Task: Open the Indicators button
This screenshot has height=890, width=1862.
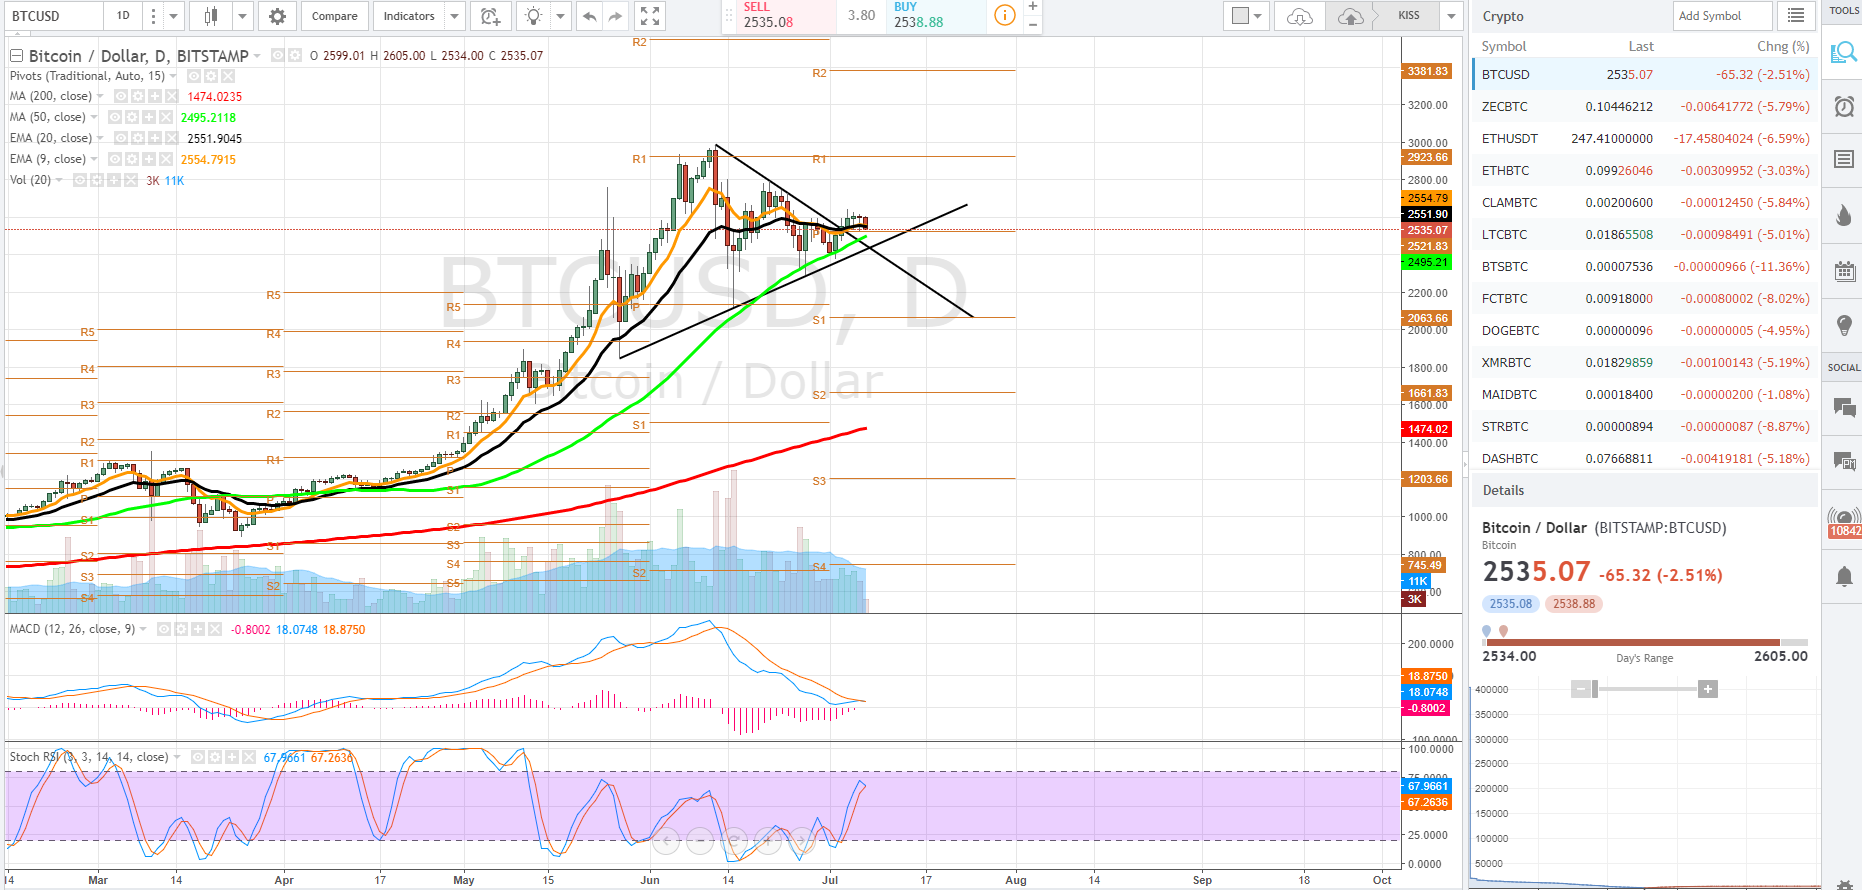Action: coord(409,16)
